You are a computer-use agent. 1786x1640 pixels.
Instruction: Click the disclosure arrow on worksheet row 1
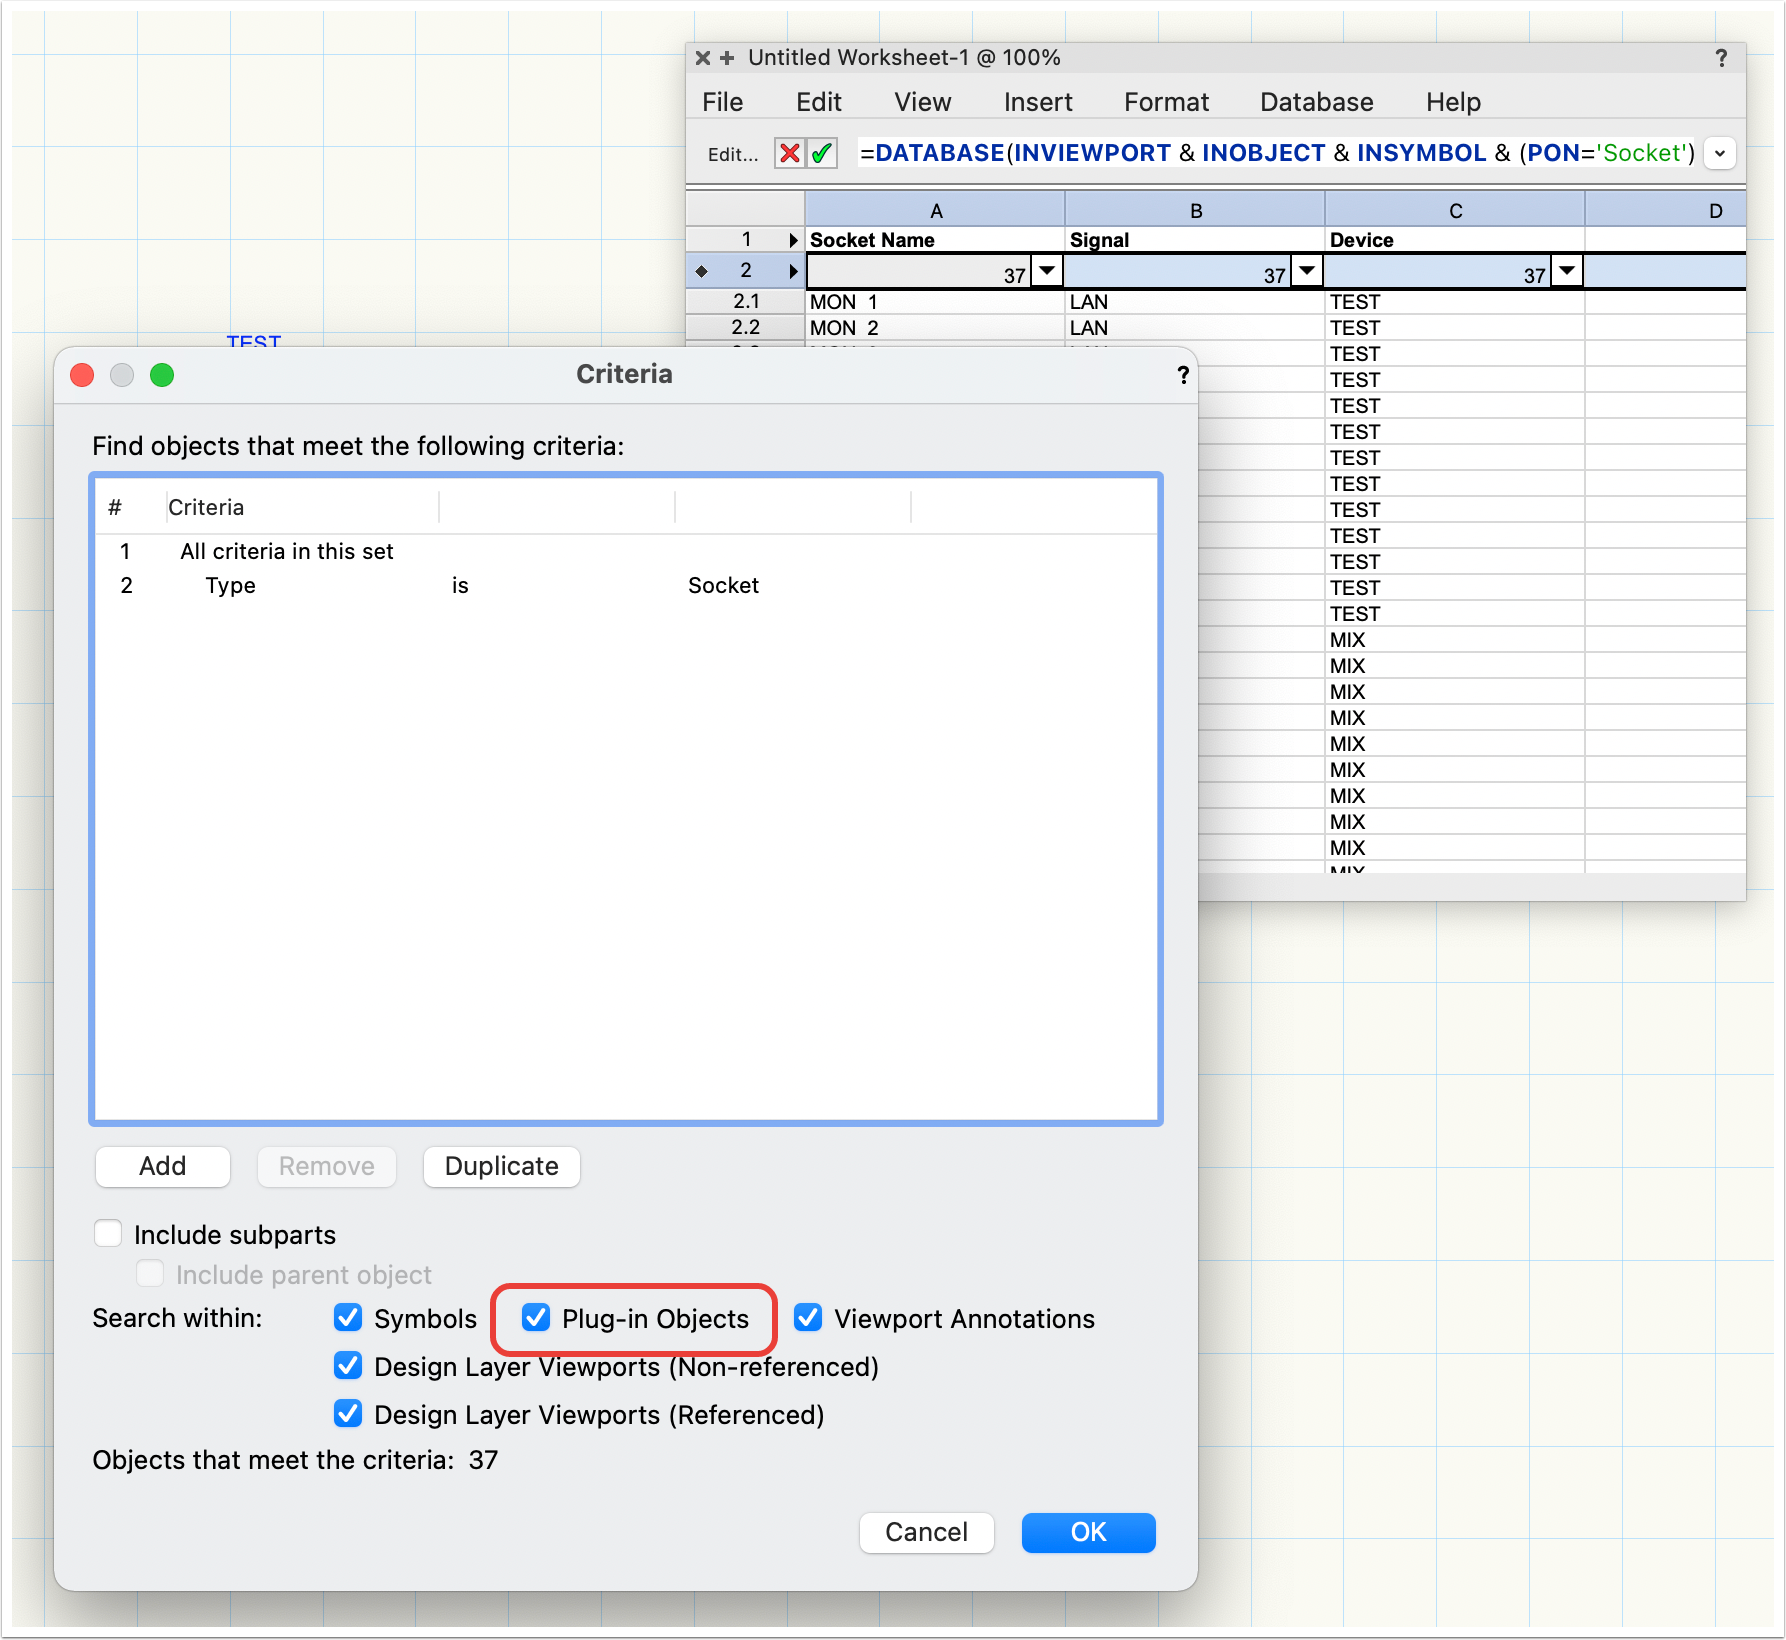coord(793,239)
